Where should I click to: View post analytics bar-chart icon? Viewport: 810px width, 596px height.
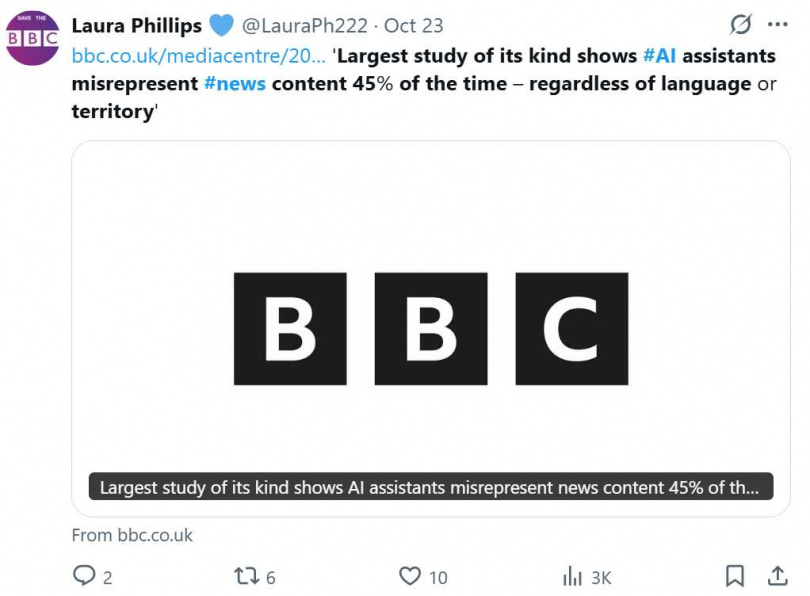(573, 576)
